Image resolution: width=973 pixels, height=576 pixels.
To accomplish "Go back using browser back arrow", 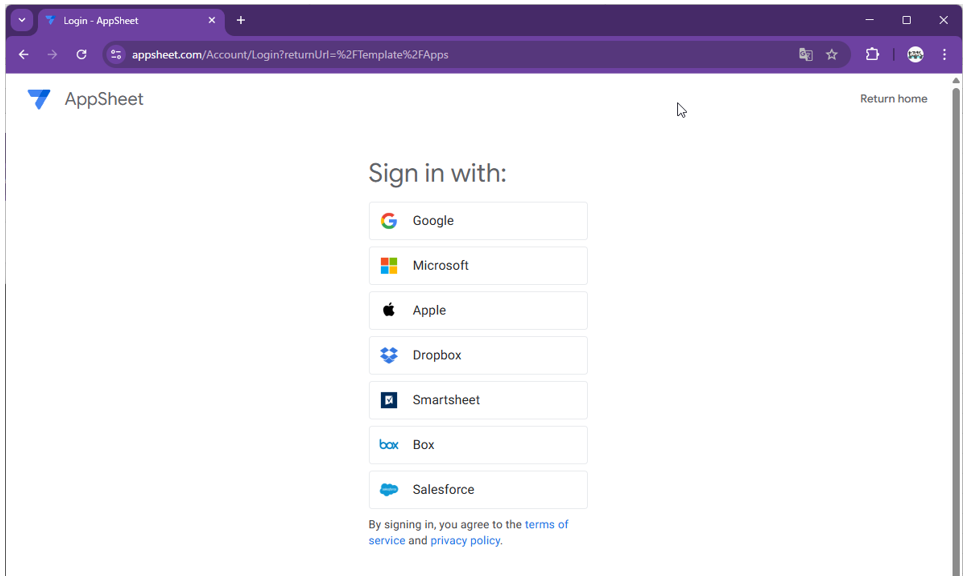I will pos(24,55).
